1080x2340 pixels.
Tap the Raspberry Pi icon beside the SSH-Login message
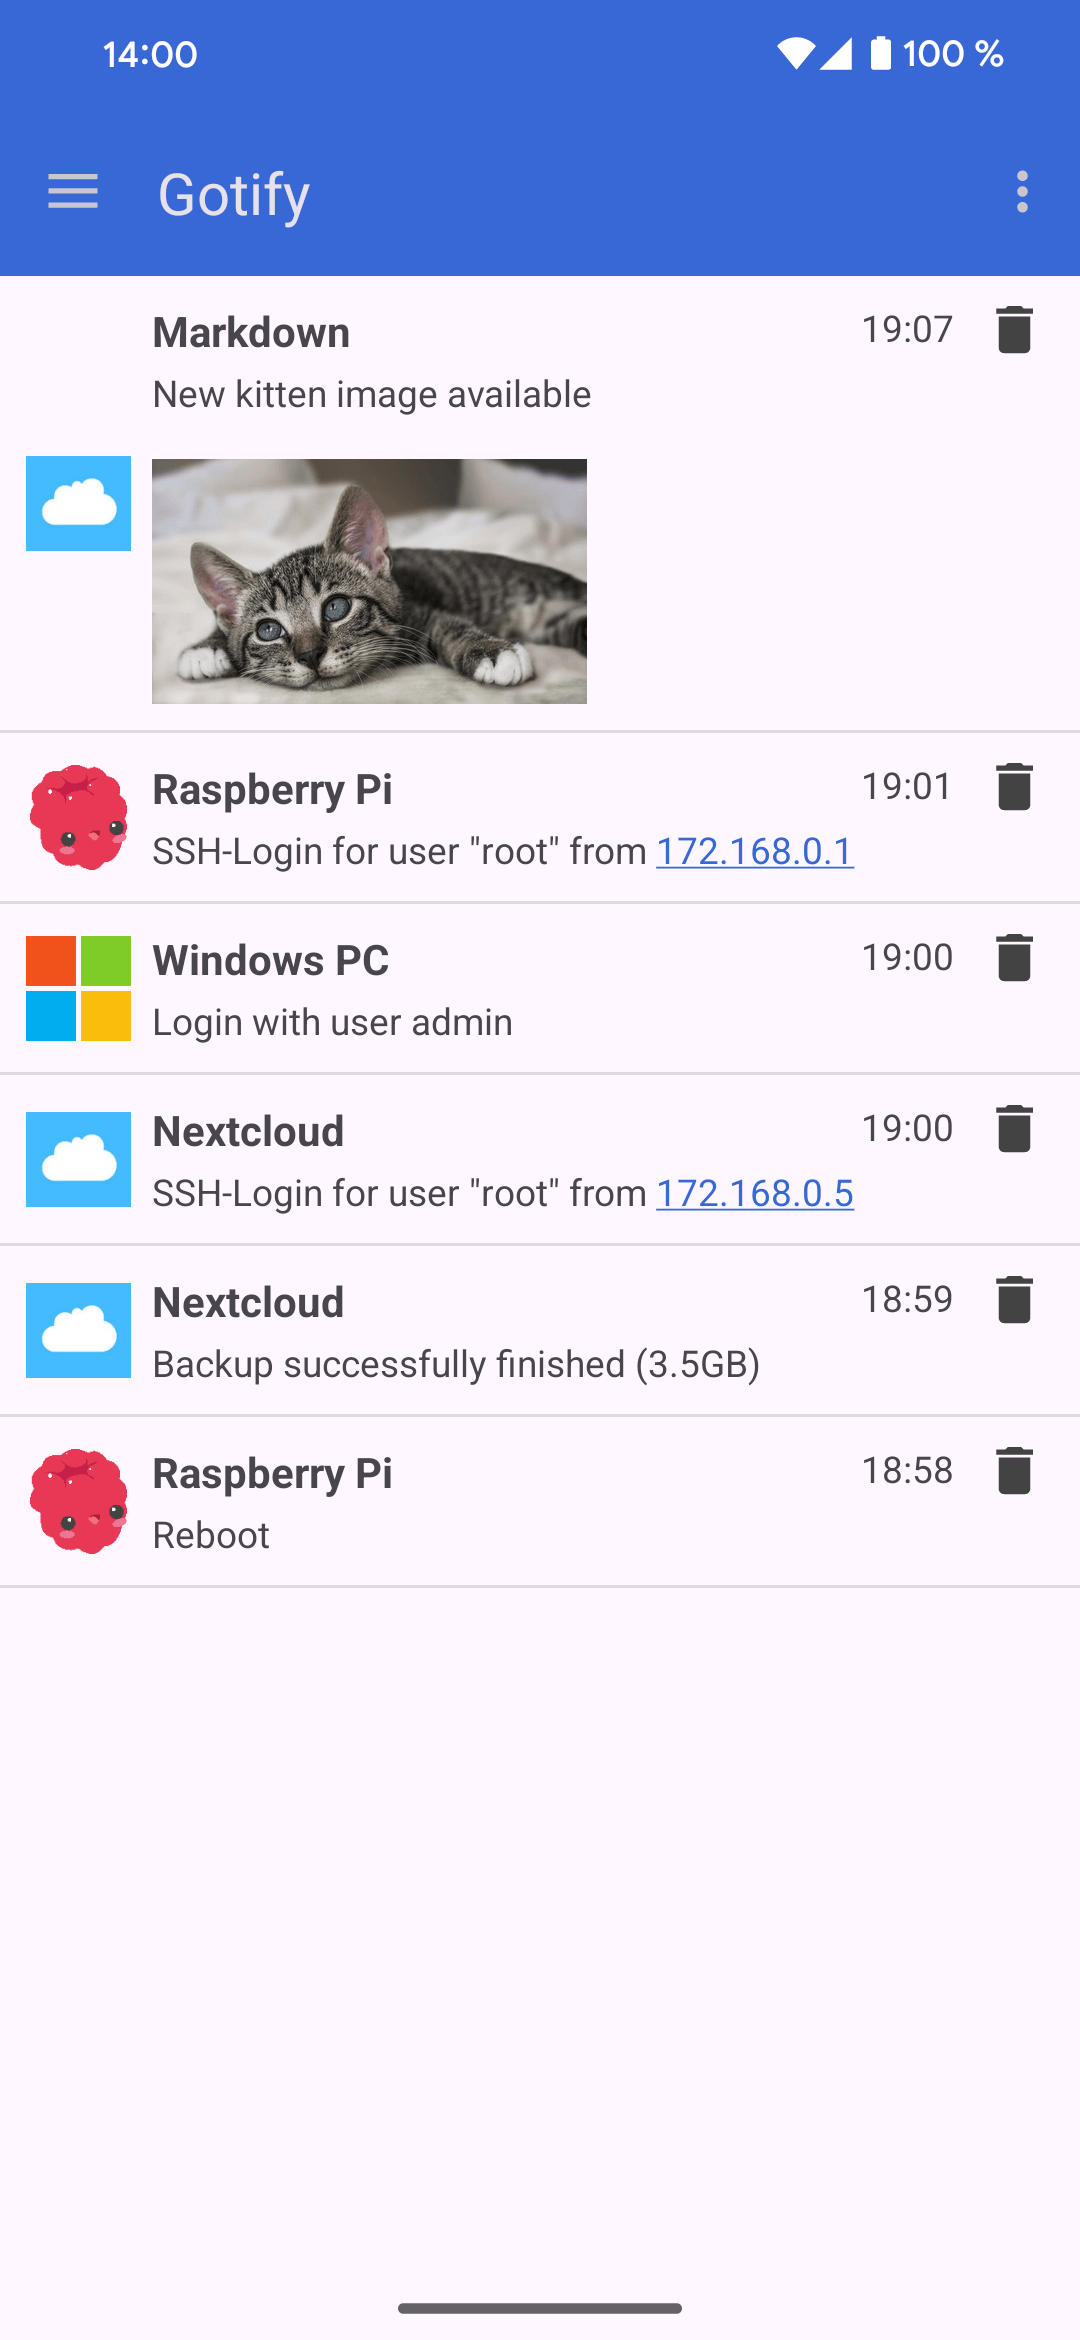coord(78,817)
